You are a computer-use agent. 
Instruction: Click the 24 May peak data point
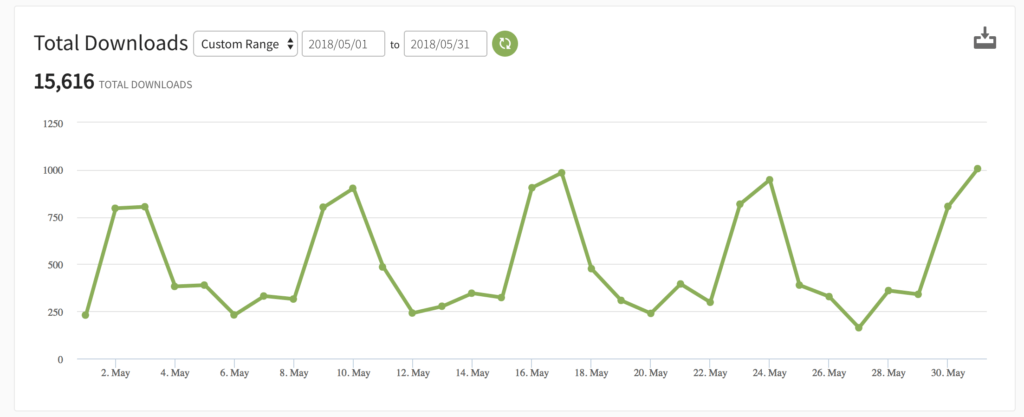click(x=769, y=180)
